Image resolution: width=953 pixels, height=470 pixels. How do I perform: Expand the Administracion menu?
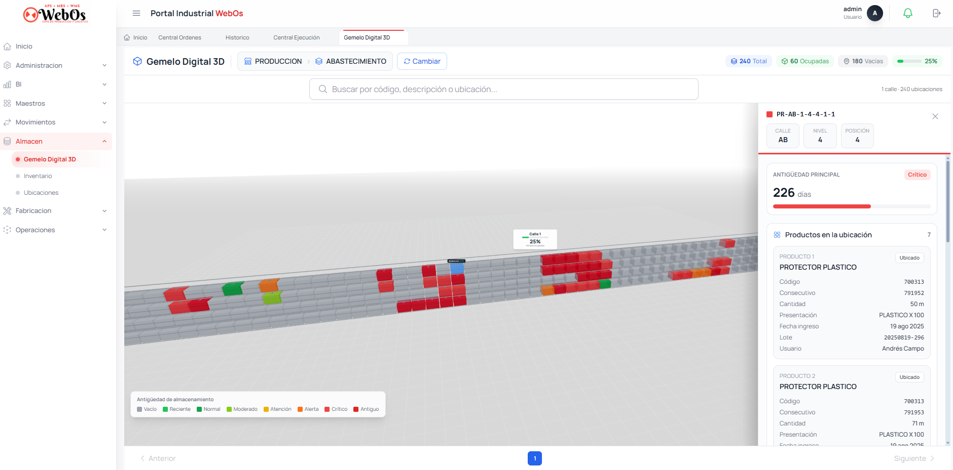pos(55,65)
